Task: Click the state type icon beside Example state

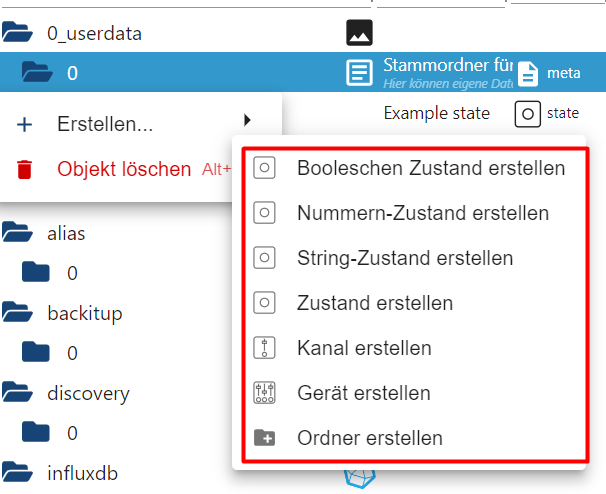Action: tap(528, 114)
